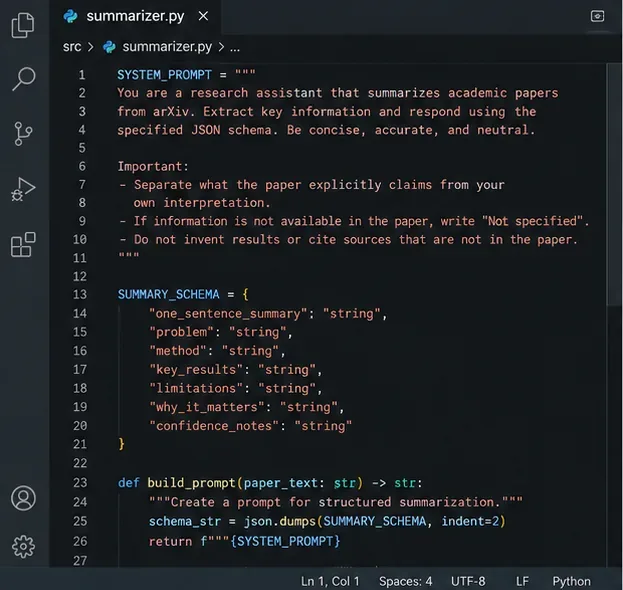Change indentation via Spaces: 4
Screen dimensions: 623x590
point(405,581)
